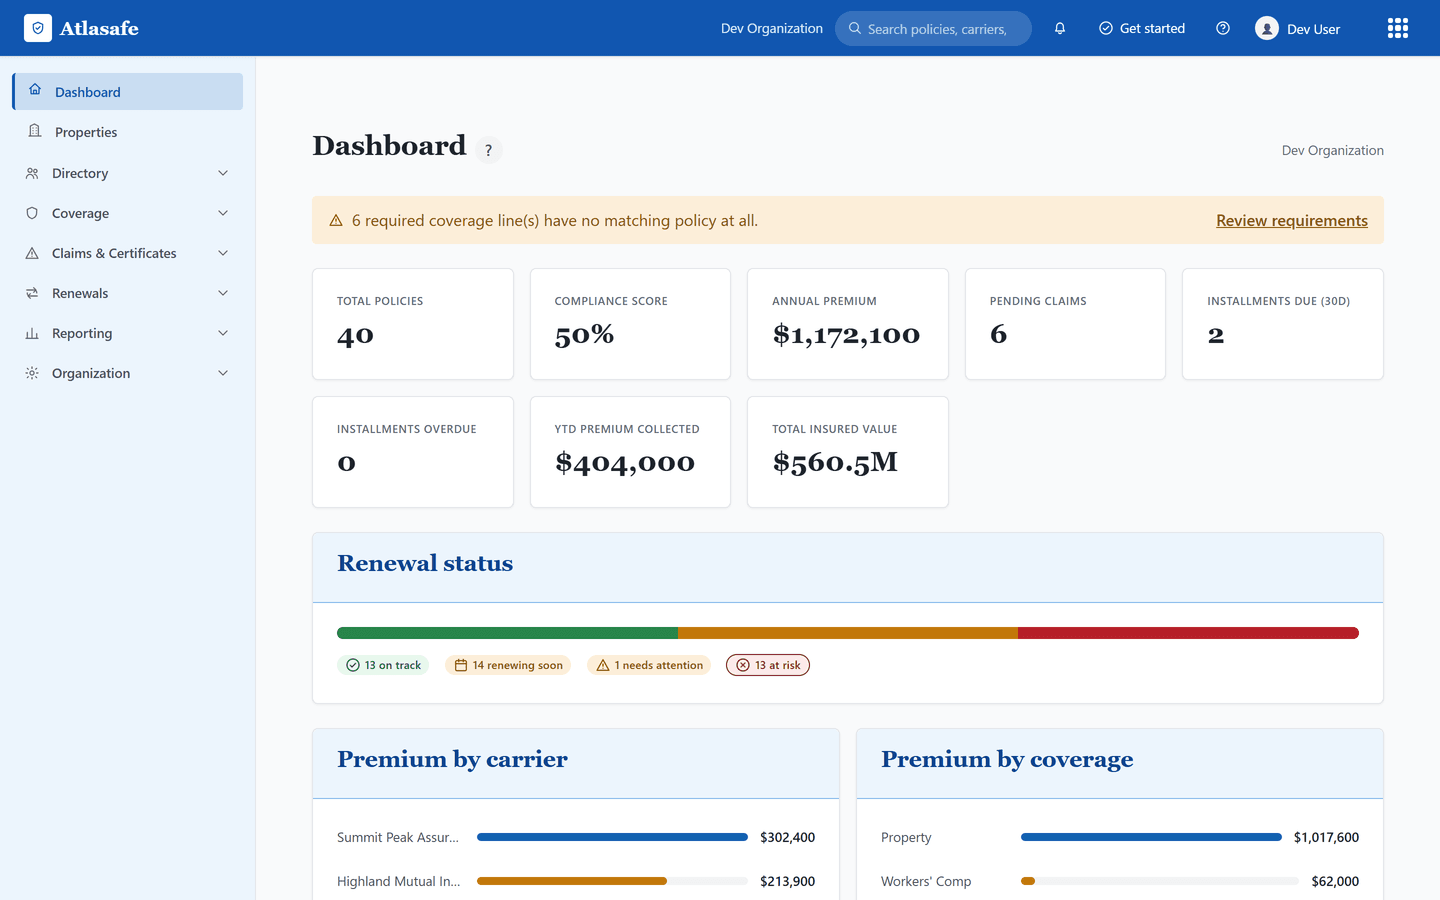Viewport: 1440px width, 900px height.
Task: Click the $302,400 carrier premium value
Action: click(x=787, y=837)
